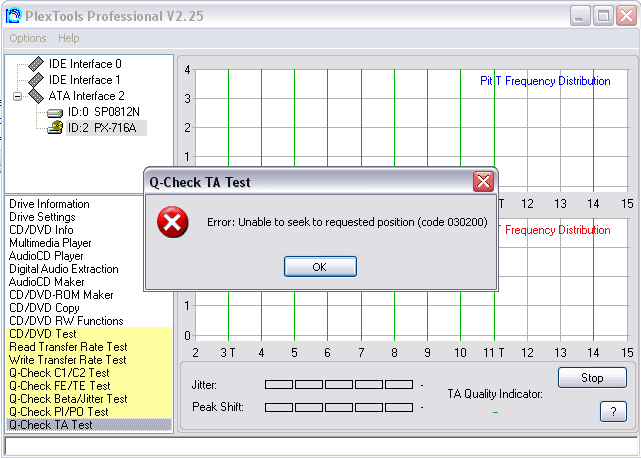Click the ATA Interface 2 chip icon

pos(36,96)
